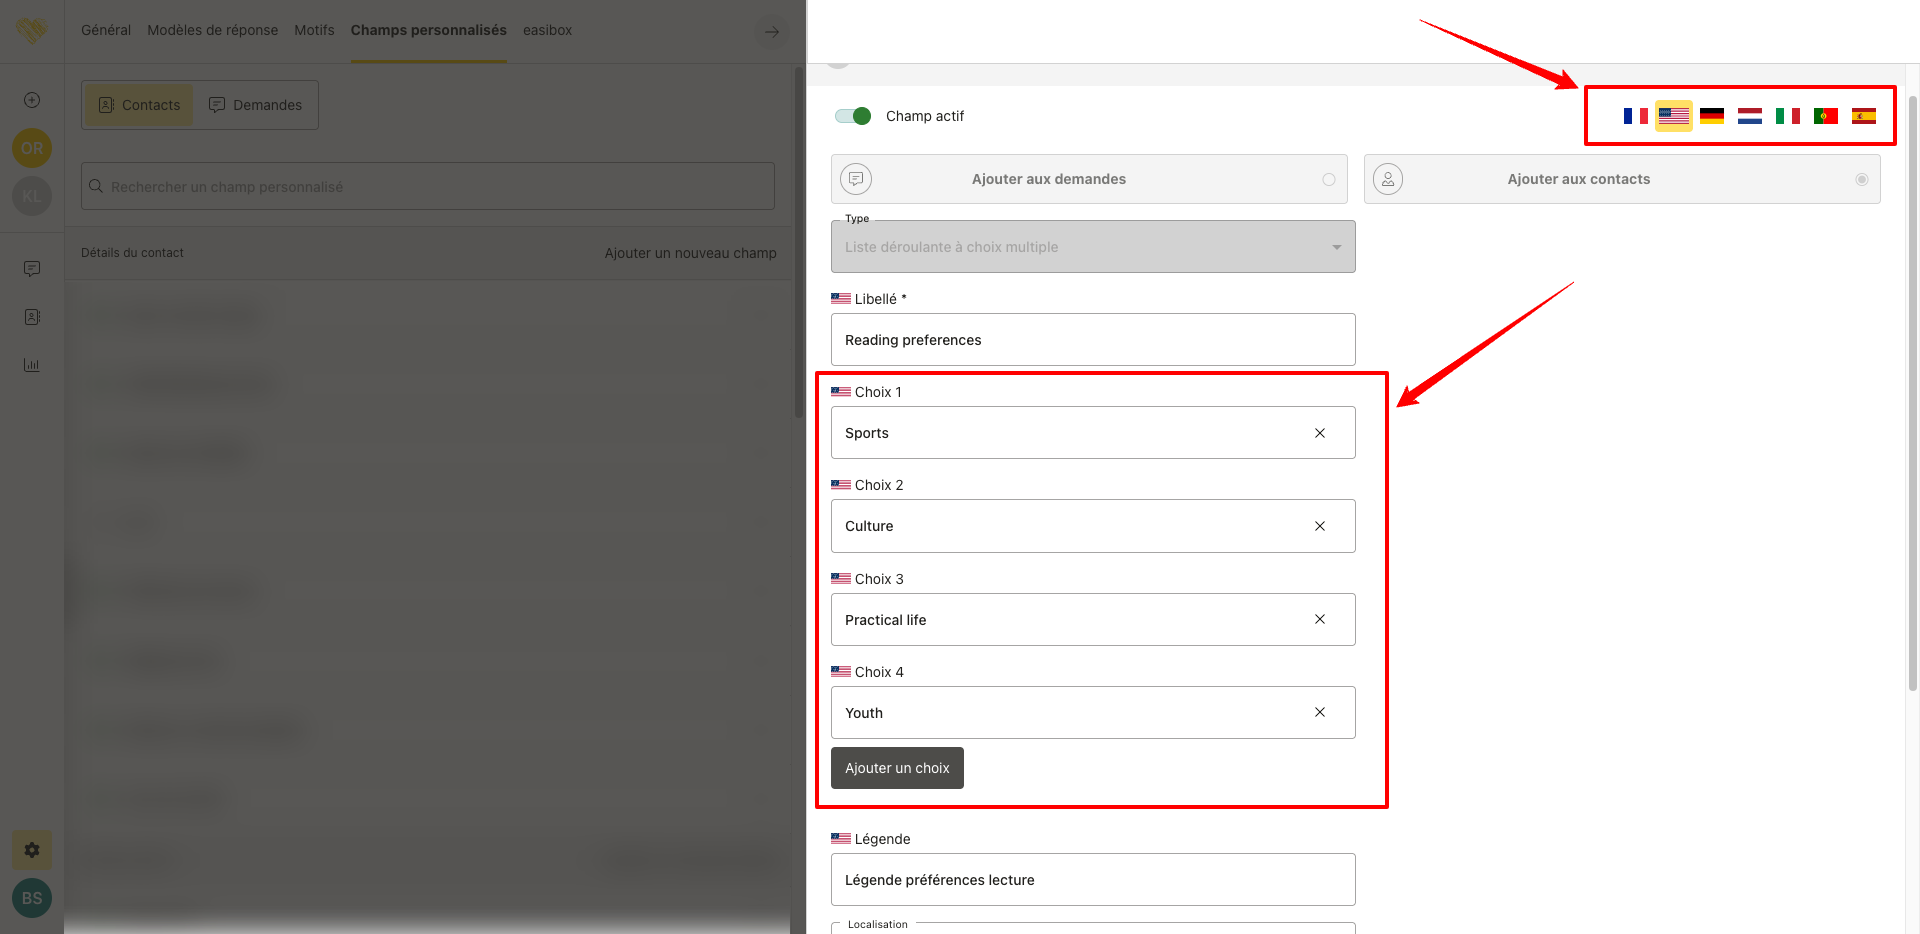
Task: Delete the Youth choice with X
Action: 1319,712
